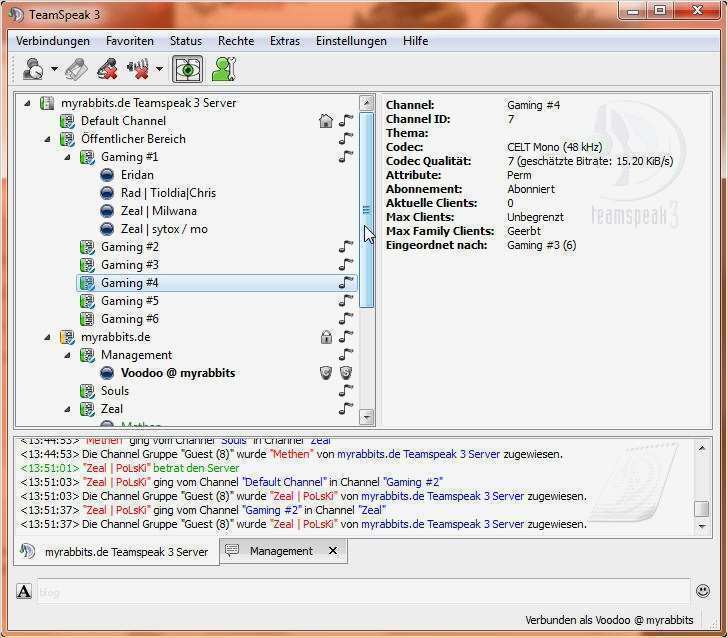Click the text formatting A button
The width and height of the screenshot is (728, 638).
click(x=24, y=592)
